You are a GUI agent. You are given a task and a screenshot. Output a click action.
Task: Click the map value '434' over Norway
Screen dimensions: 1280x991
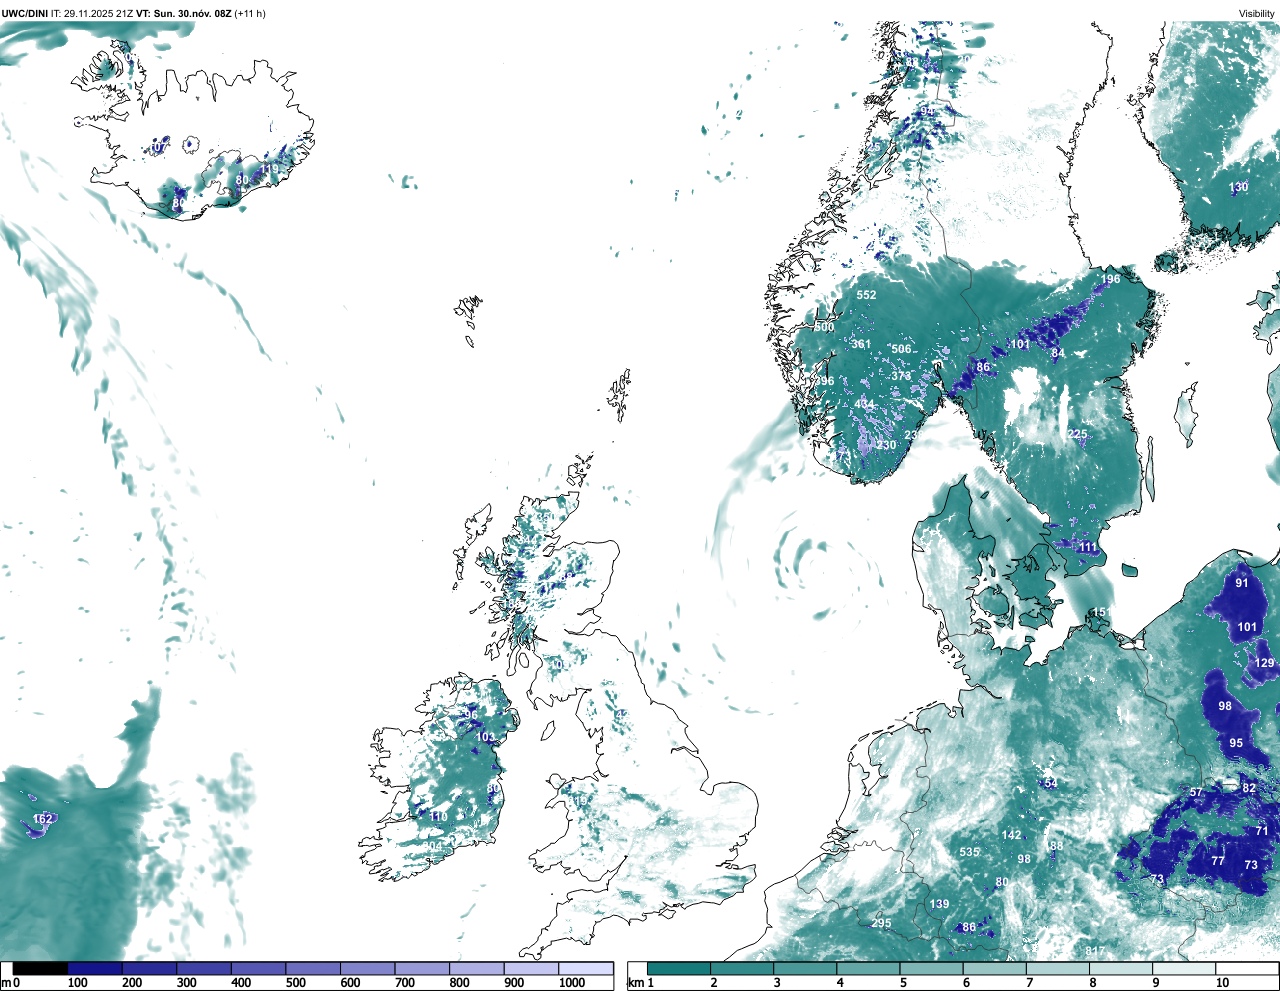(864, 405)
